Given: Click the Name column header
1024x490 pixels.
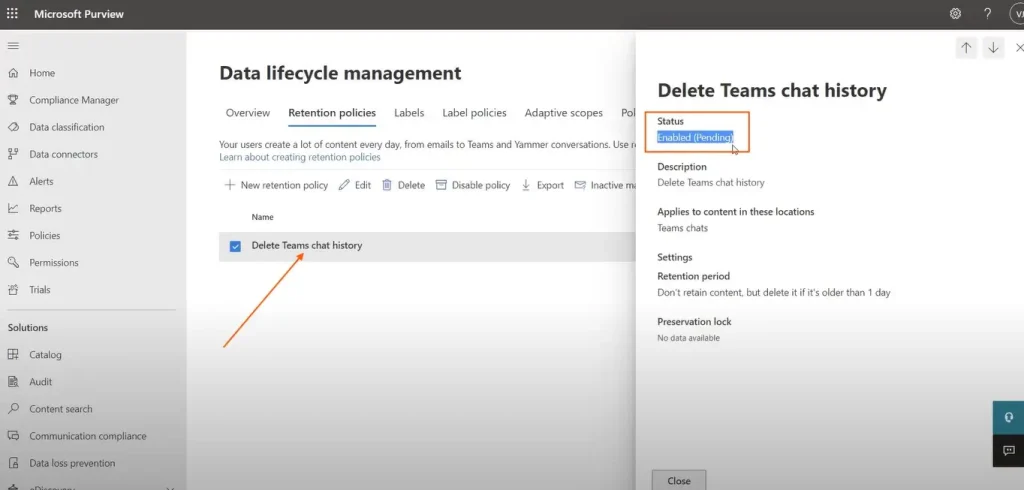Looking at the screenshot, I should (263, 217).
